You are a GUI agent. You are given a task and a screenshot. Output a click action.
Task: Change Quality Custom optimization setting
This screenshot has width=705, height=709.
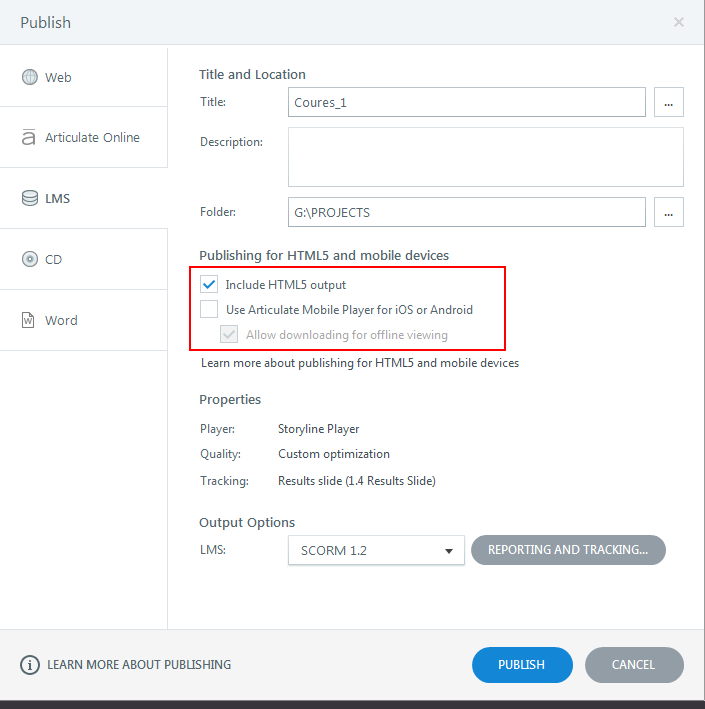point(333,454)
